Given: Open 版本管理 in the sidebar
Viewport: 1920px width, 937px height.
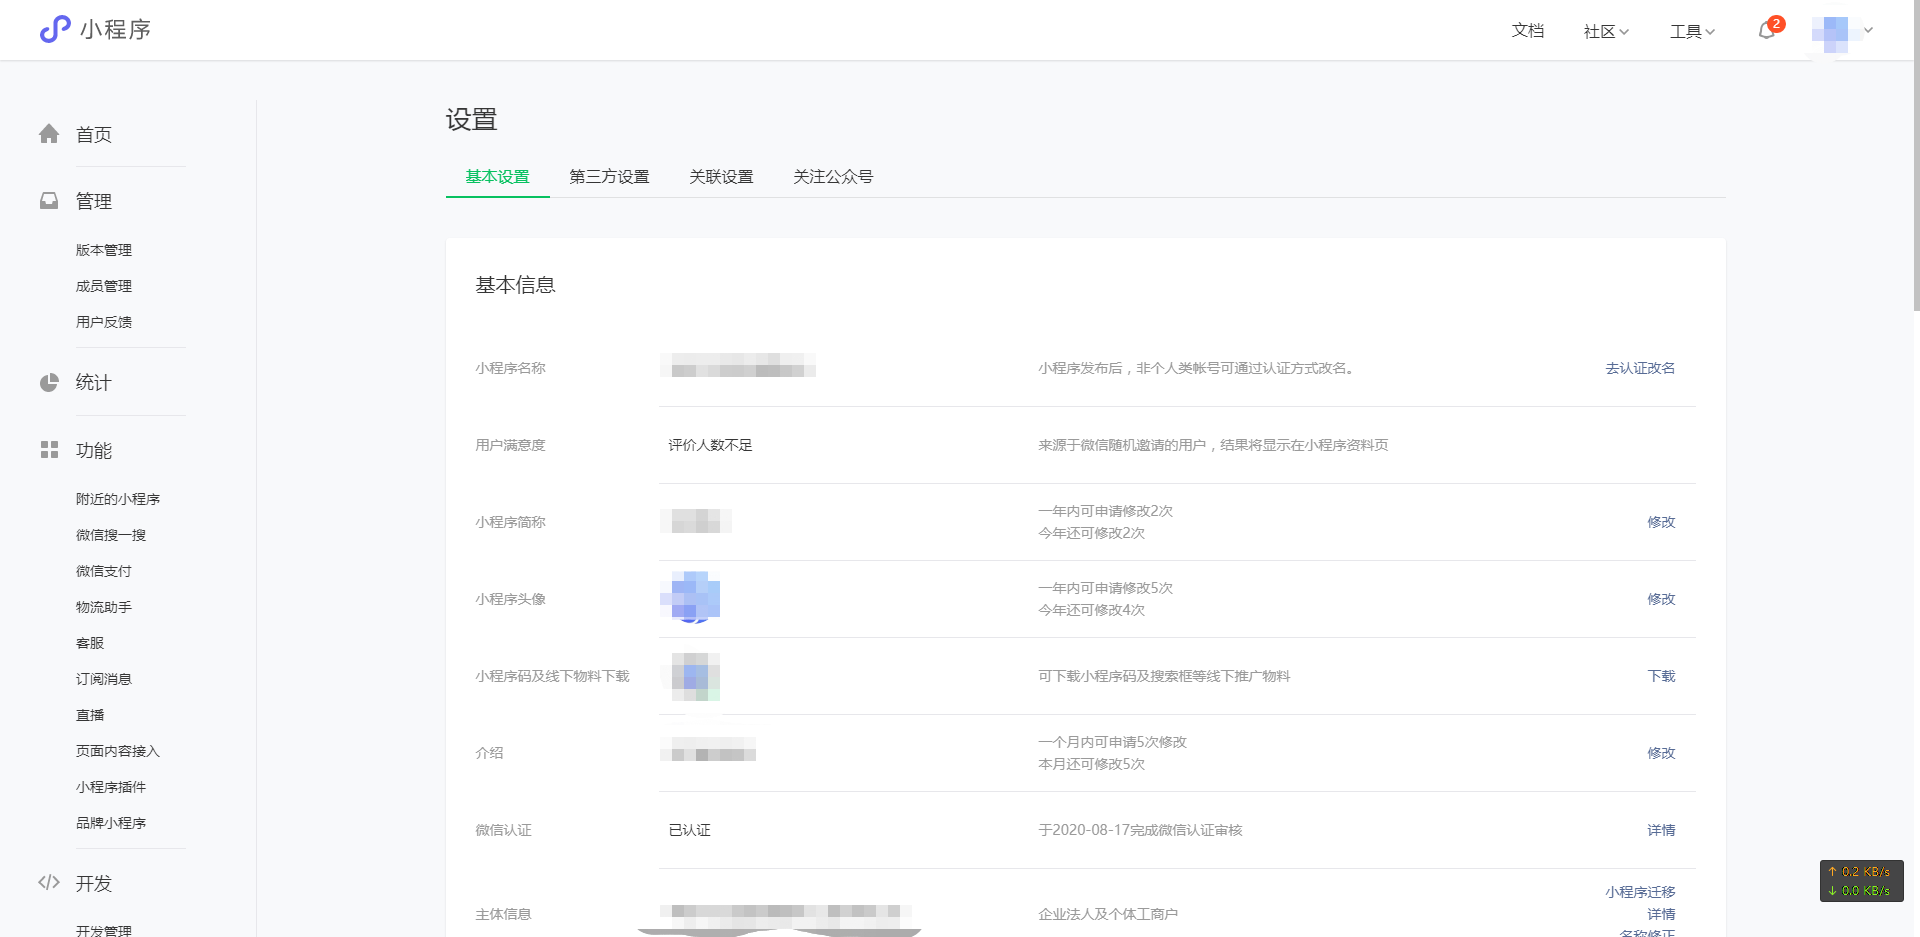Looking at the screenshot, I should (x=104, y=250).
